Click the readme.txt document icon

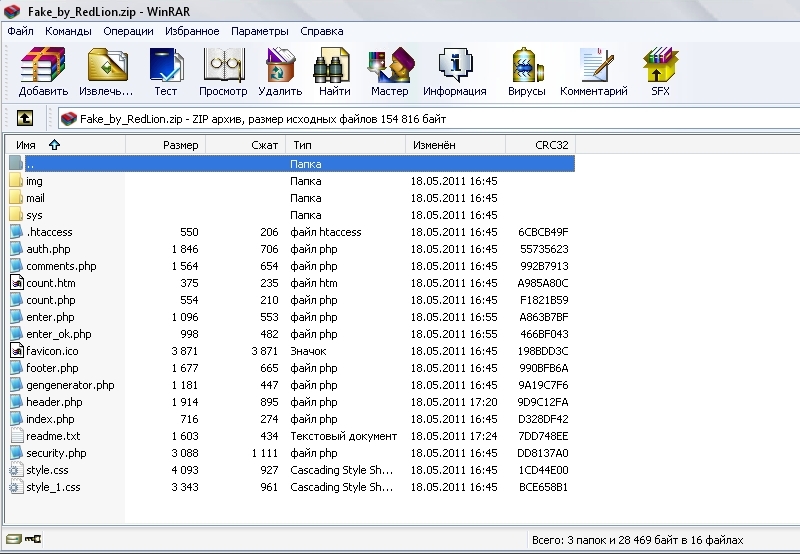click(17, 436)
